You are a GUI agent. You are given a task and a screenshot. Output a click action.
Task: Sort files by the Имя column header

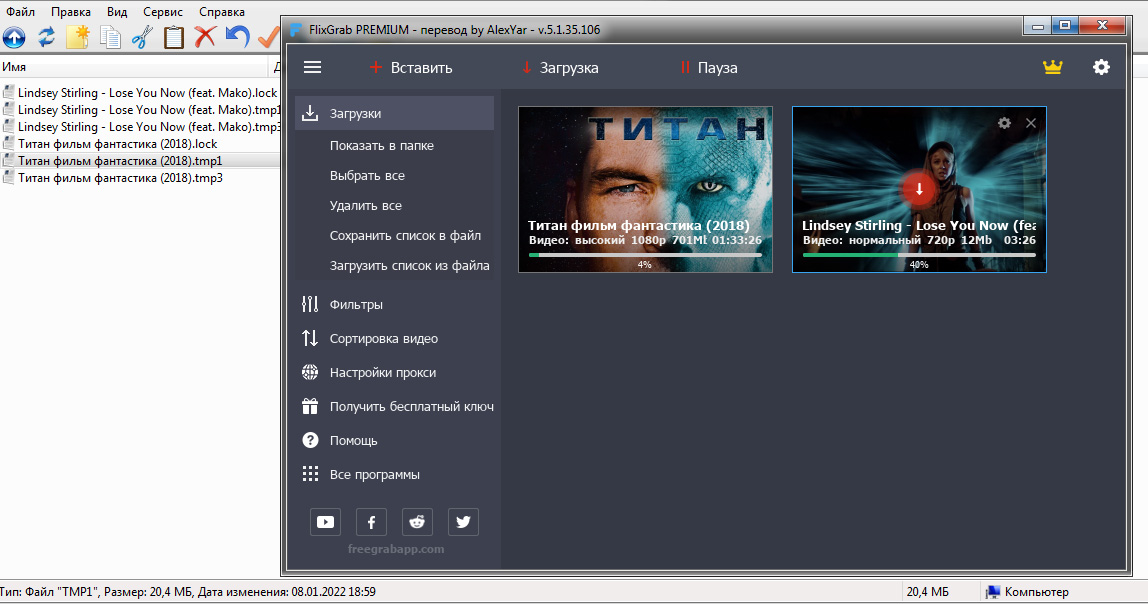coord(135,67)
